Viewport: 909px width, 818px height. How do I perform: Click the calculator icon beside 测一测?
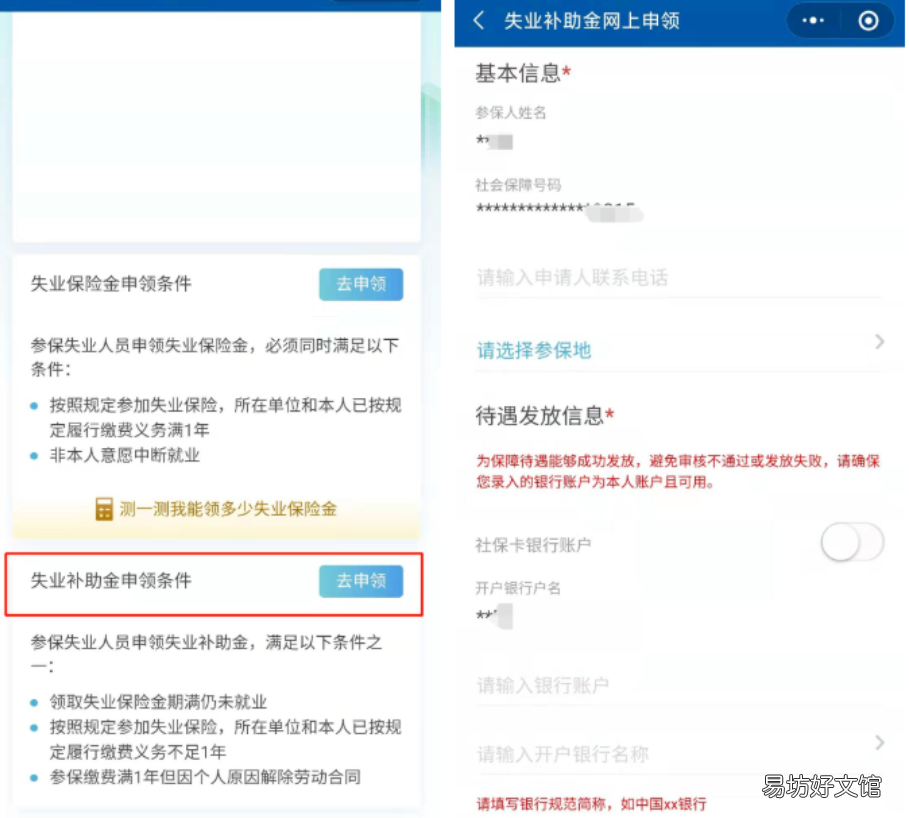(x=104, y=509)
